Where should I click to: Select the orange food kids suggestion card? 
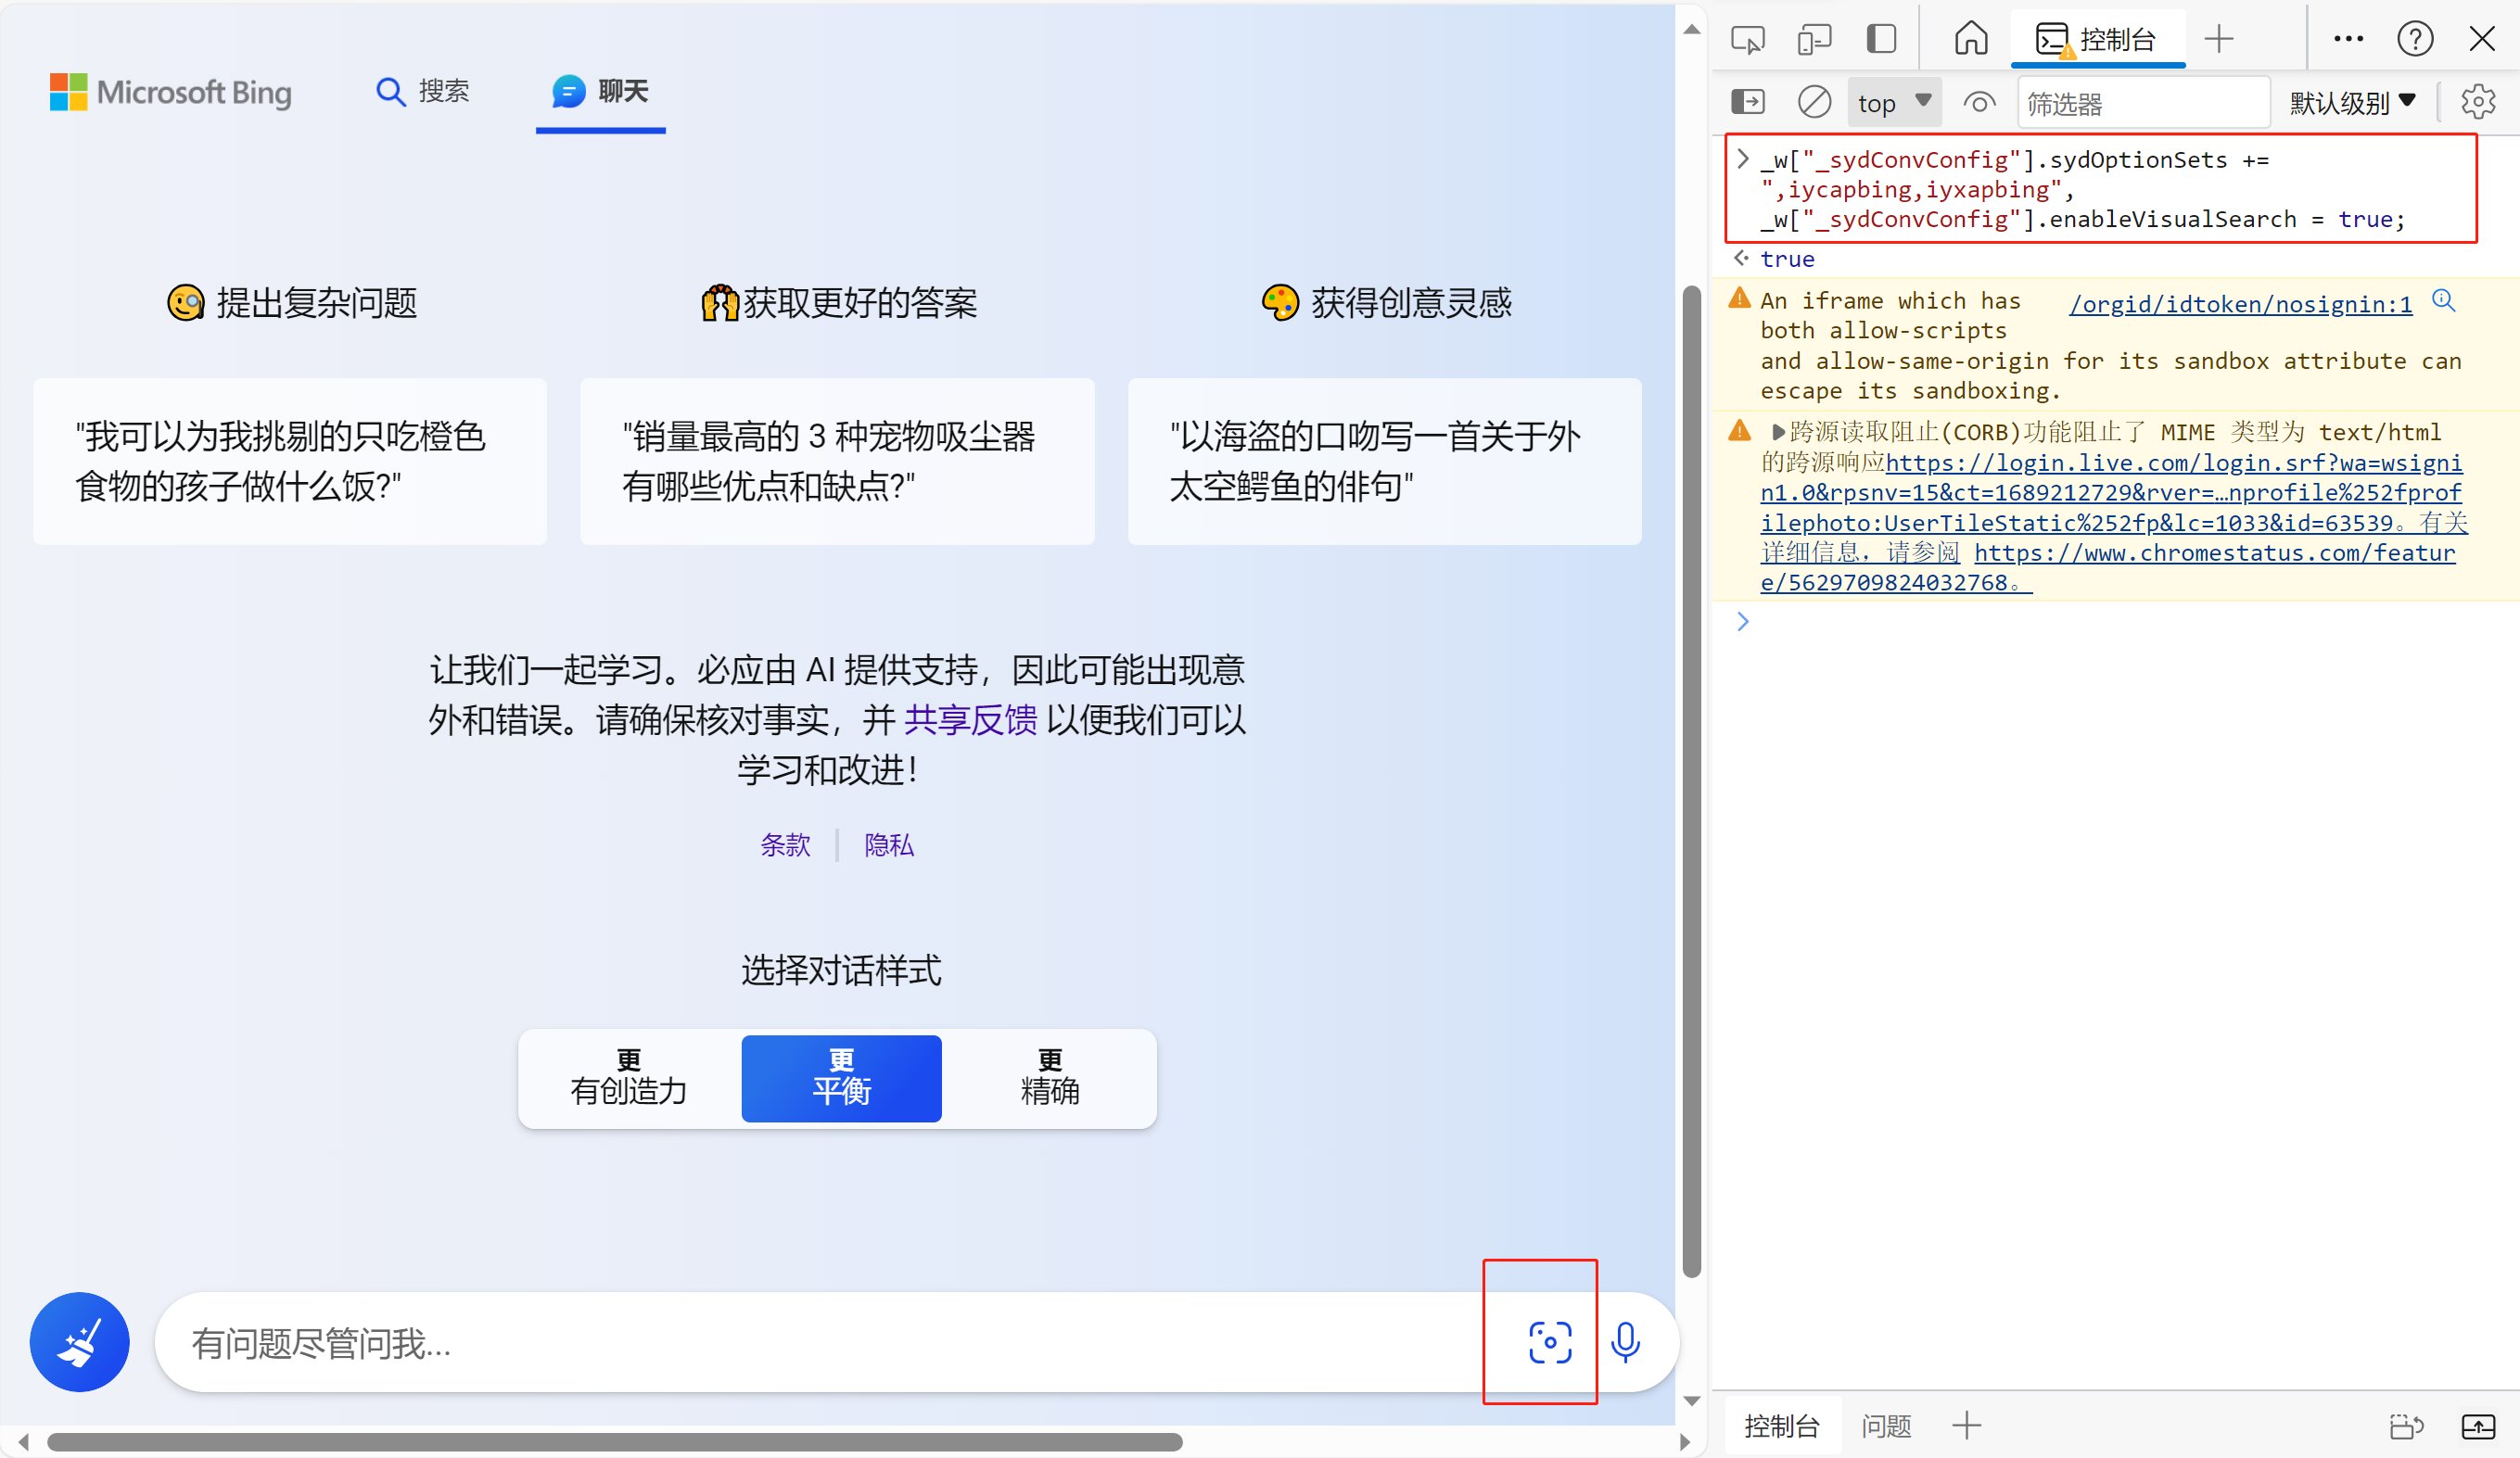(290, 461)
